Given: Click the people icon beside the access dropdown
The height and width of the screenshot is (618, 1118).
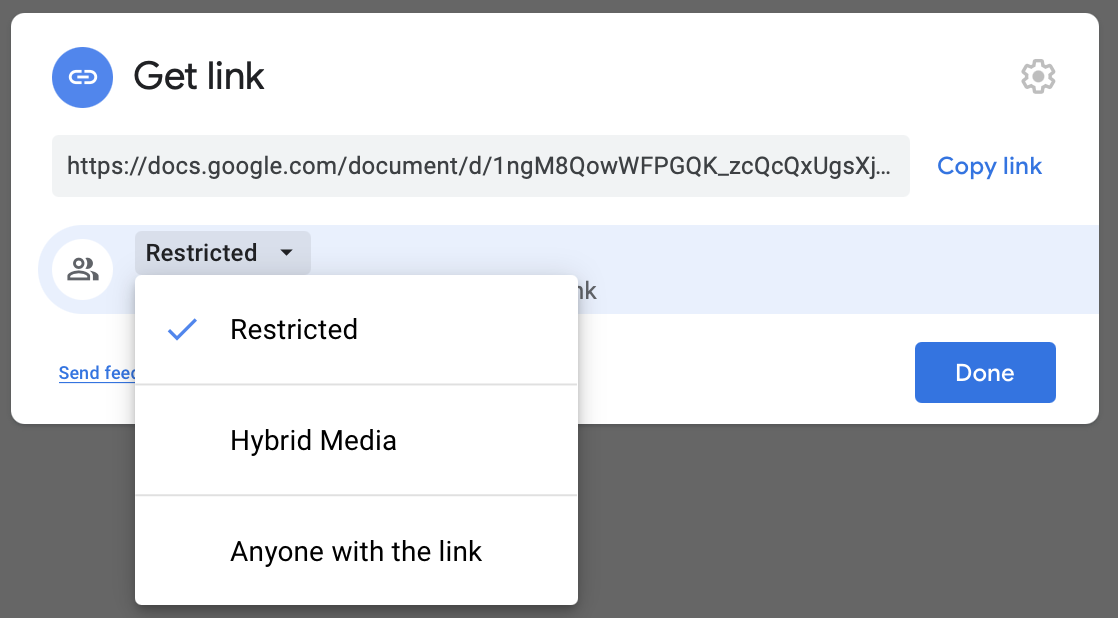Looking at the screenshot, I should point(83,269).
